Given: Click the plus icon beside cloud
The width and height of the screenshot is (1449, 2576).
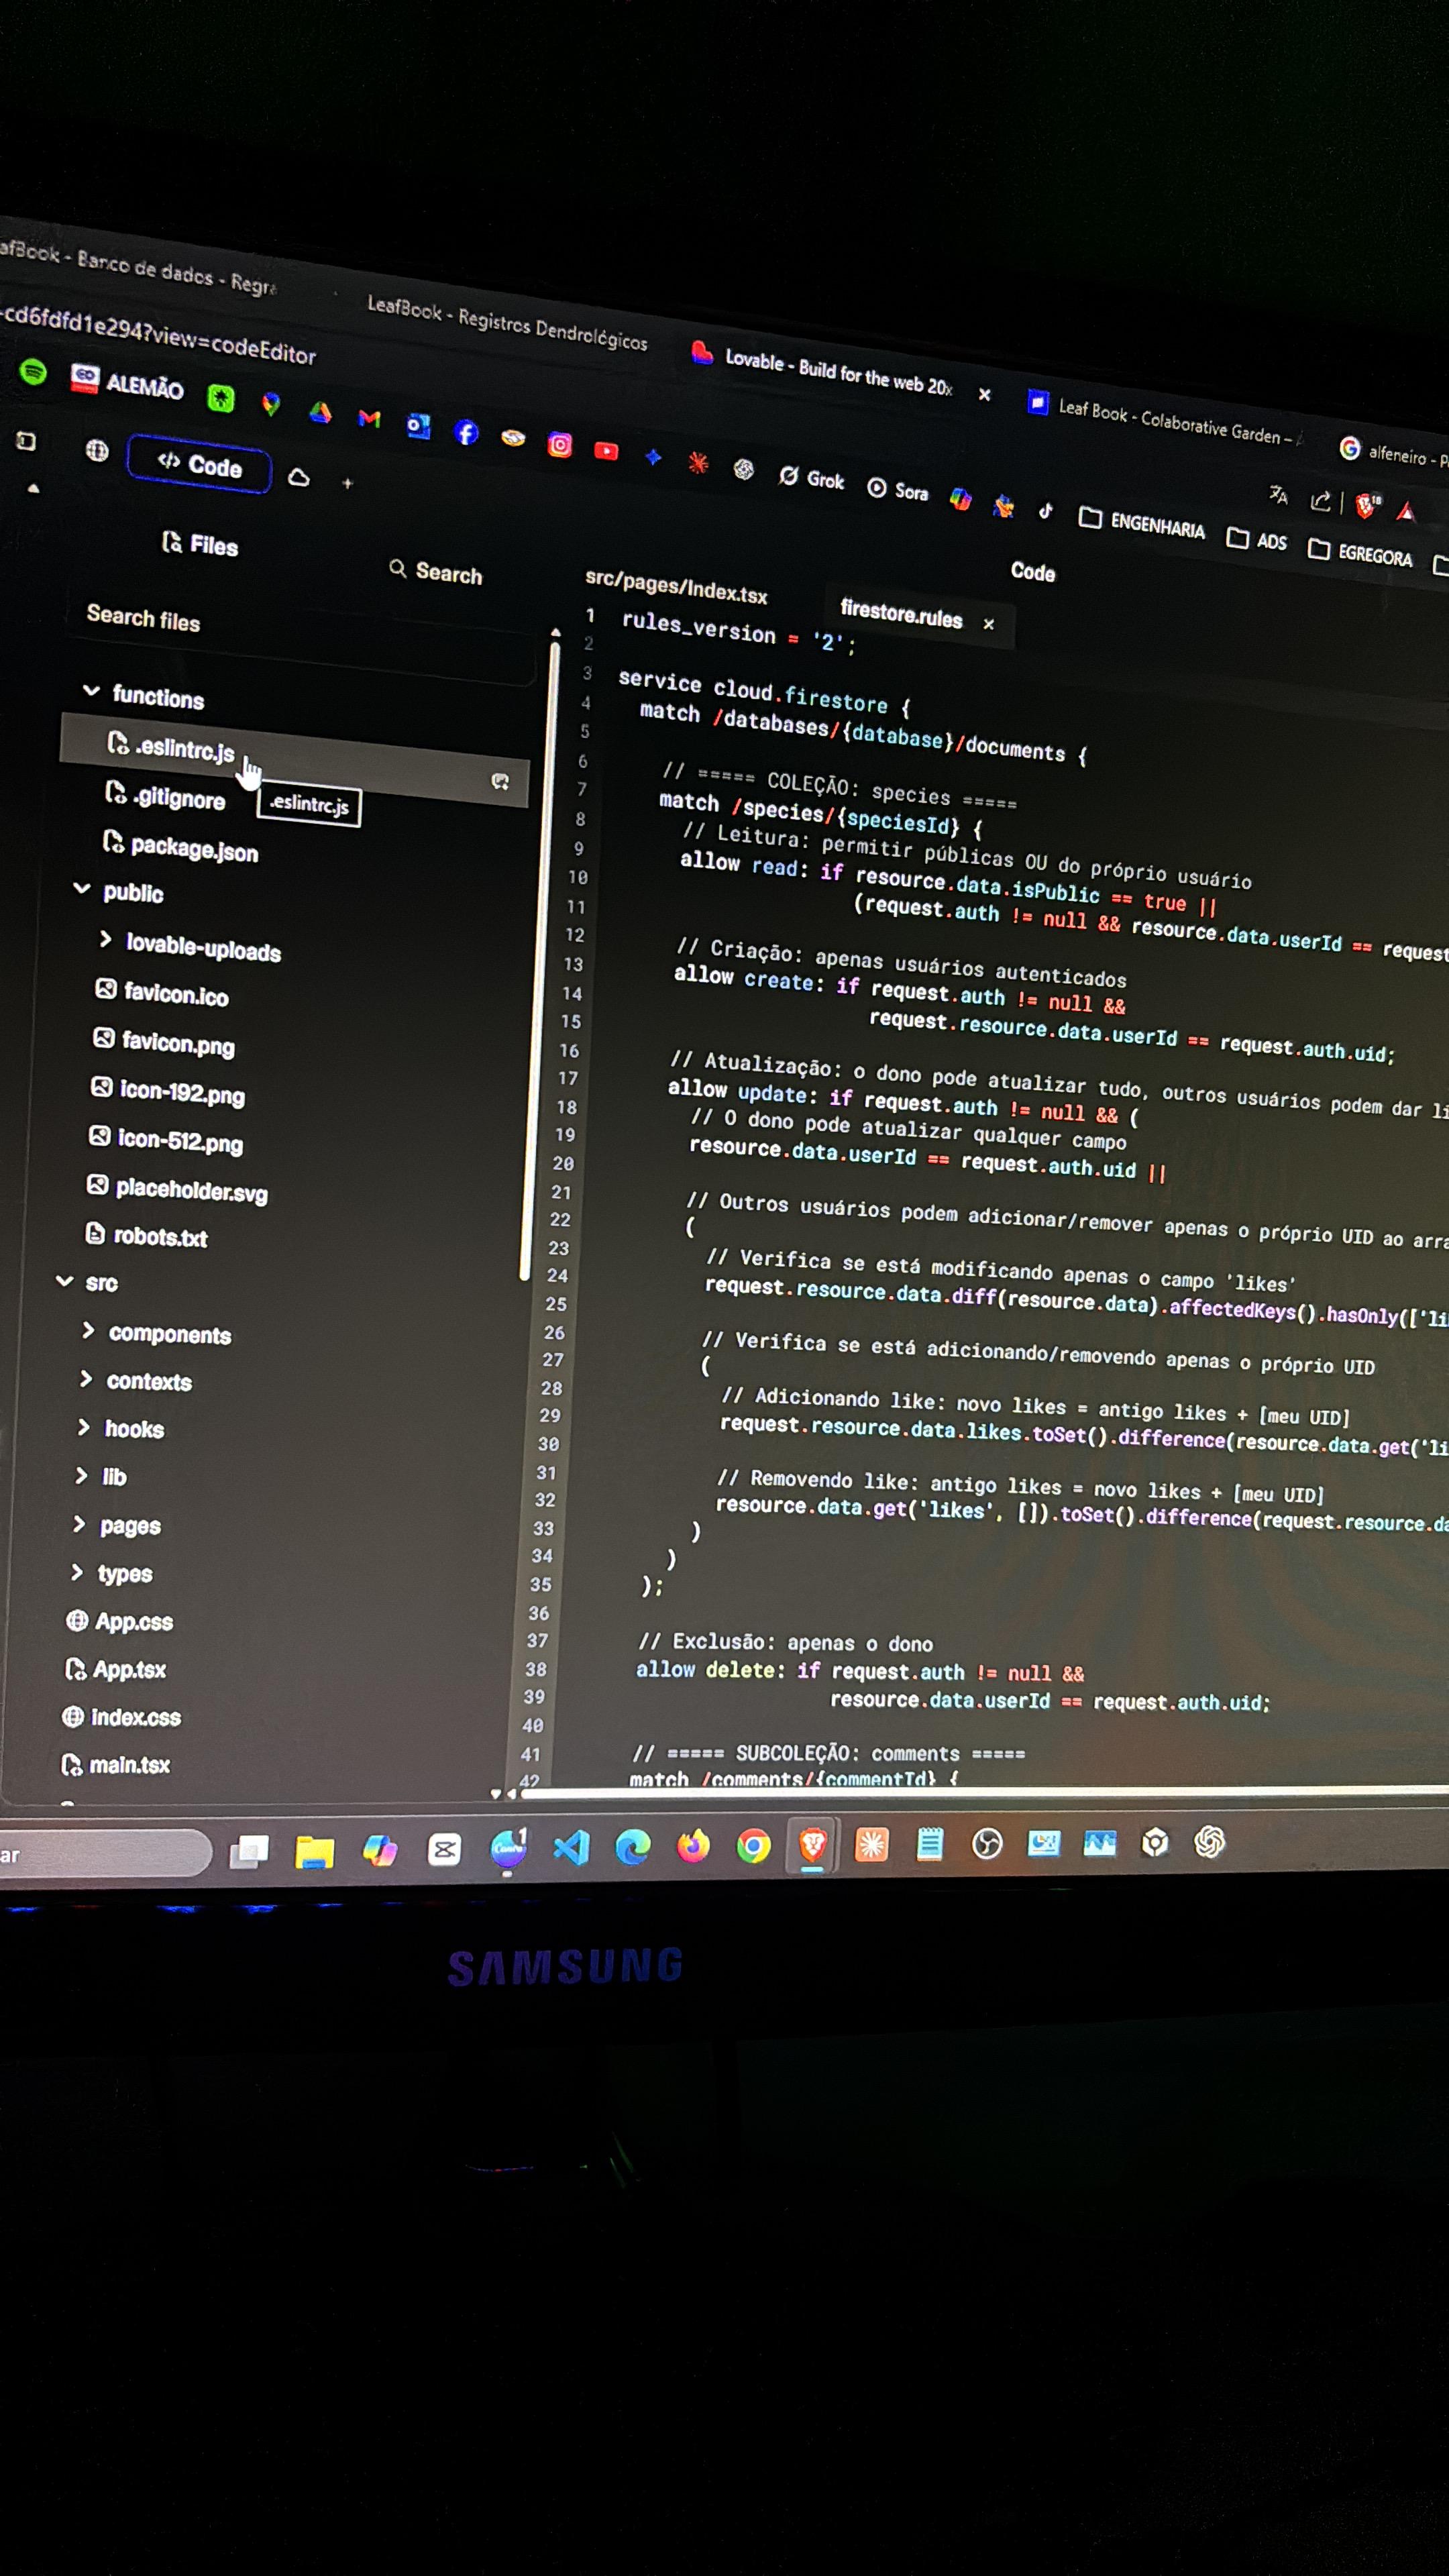Looking at the screenshot, I should click(347, 484).
